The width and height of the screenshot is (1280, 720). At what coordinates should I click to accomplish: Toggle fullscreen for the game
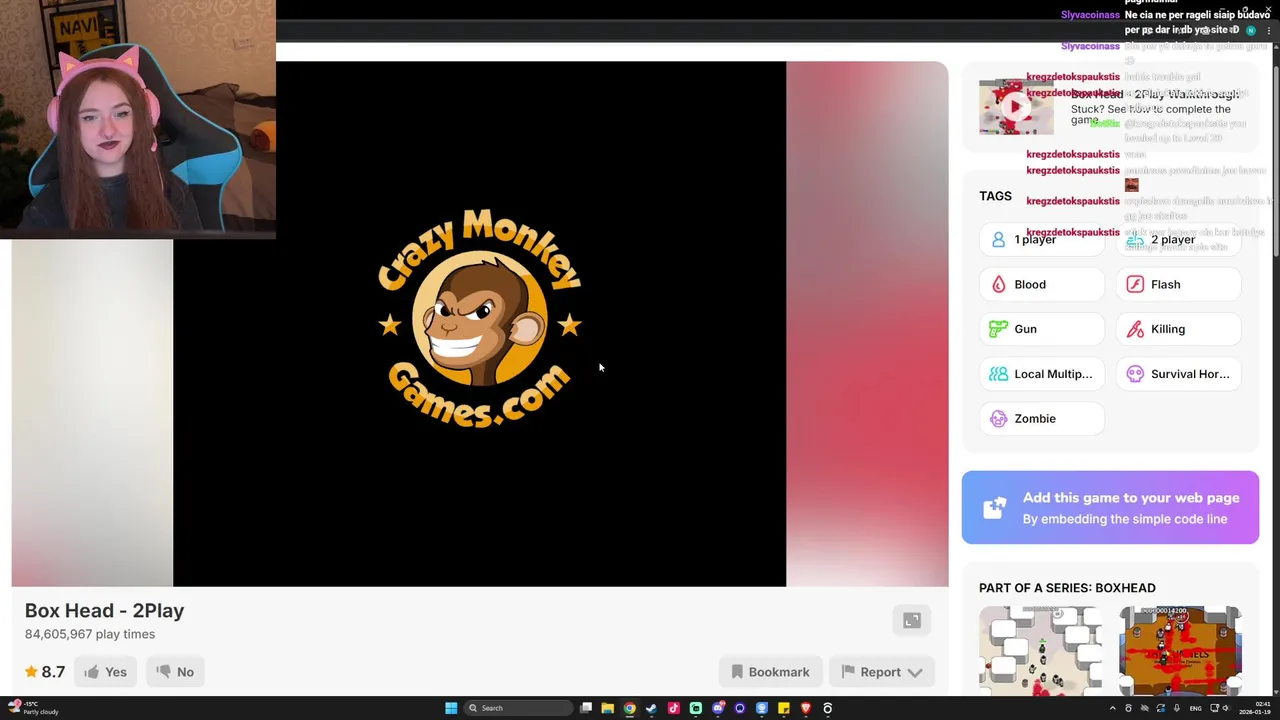click(912, 621)
